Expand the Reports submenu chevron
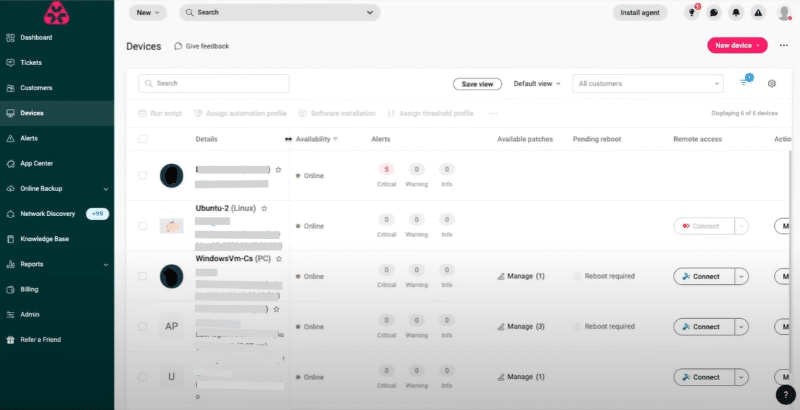800x410 pixels. (x=106, y=265)
